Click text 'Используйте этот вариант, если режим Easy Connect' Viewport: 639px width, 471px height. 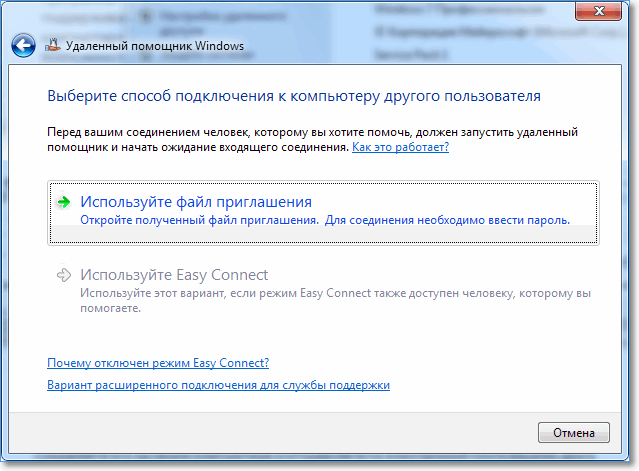click(225, 293)
